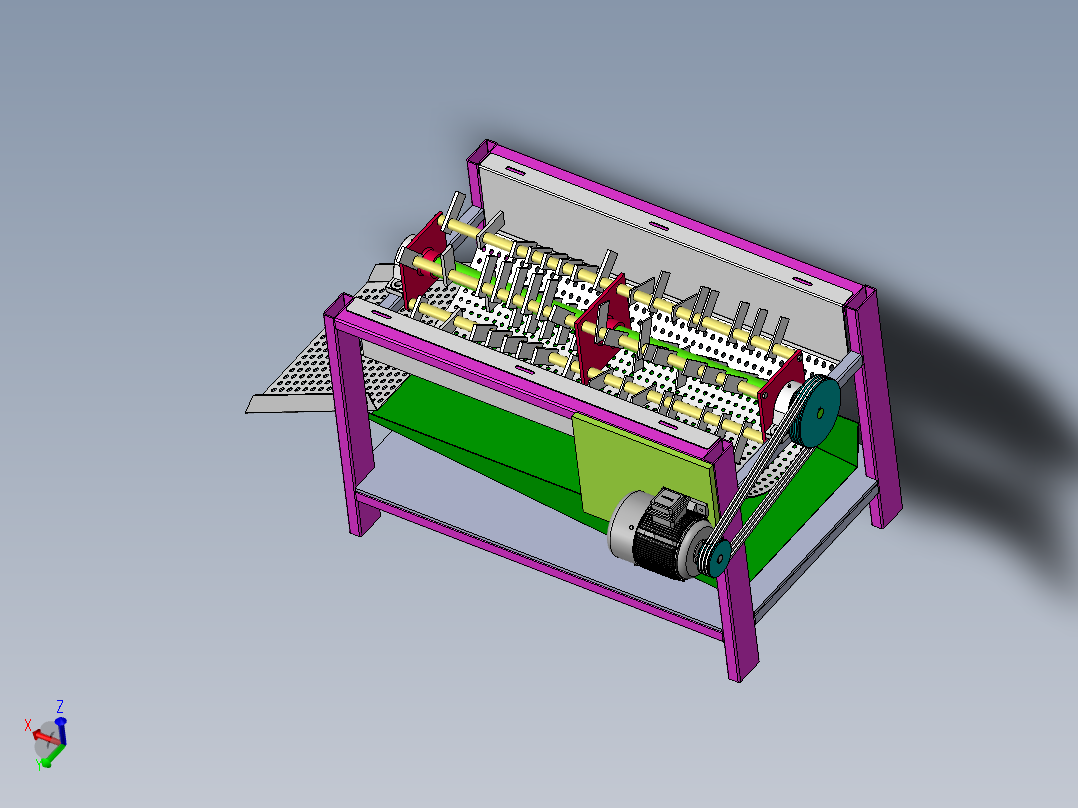Click the Y axis label on the triad
The width and height of the screenshot is (1078, 808).
[39, 764]
